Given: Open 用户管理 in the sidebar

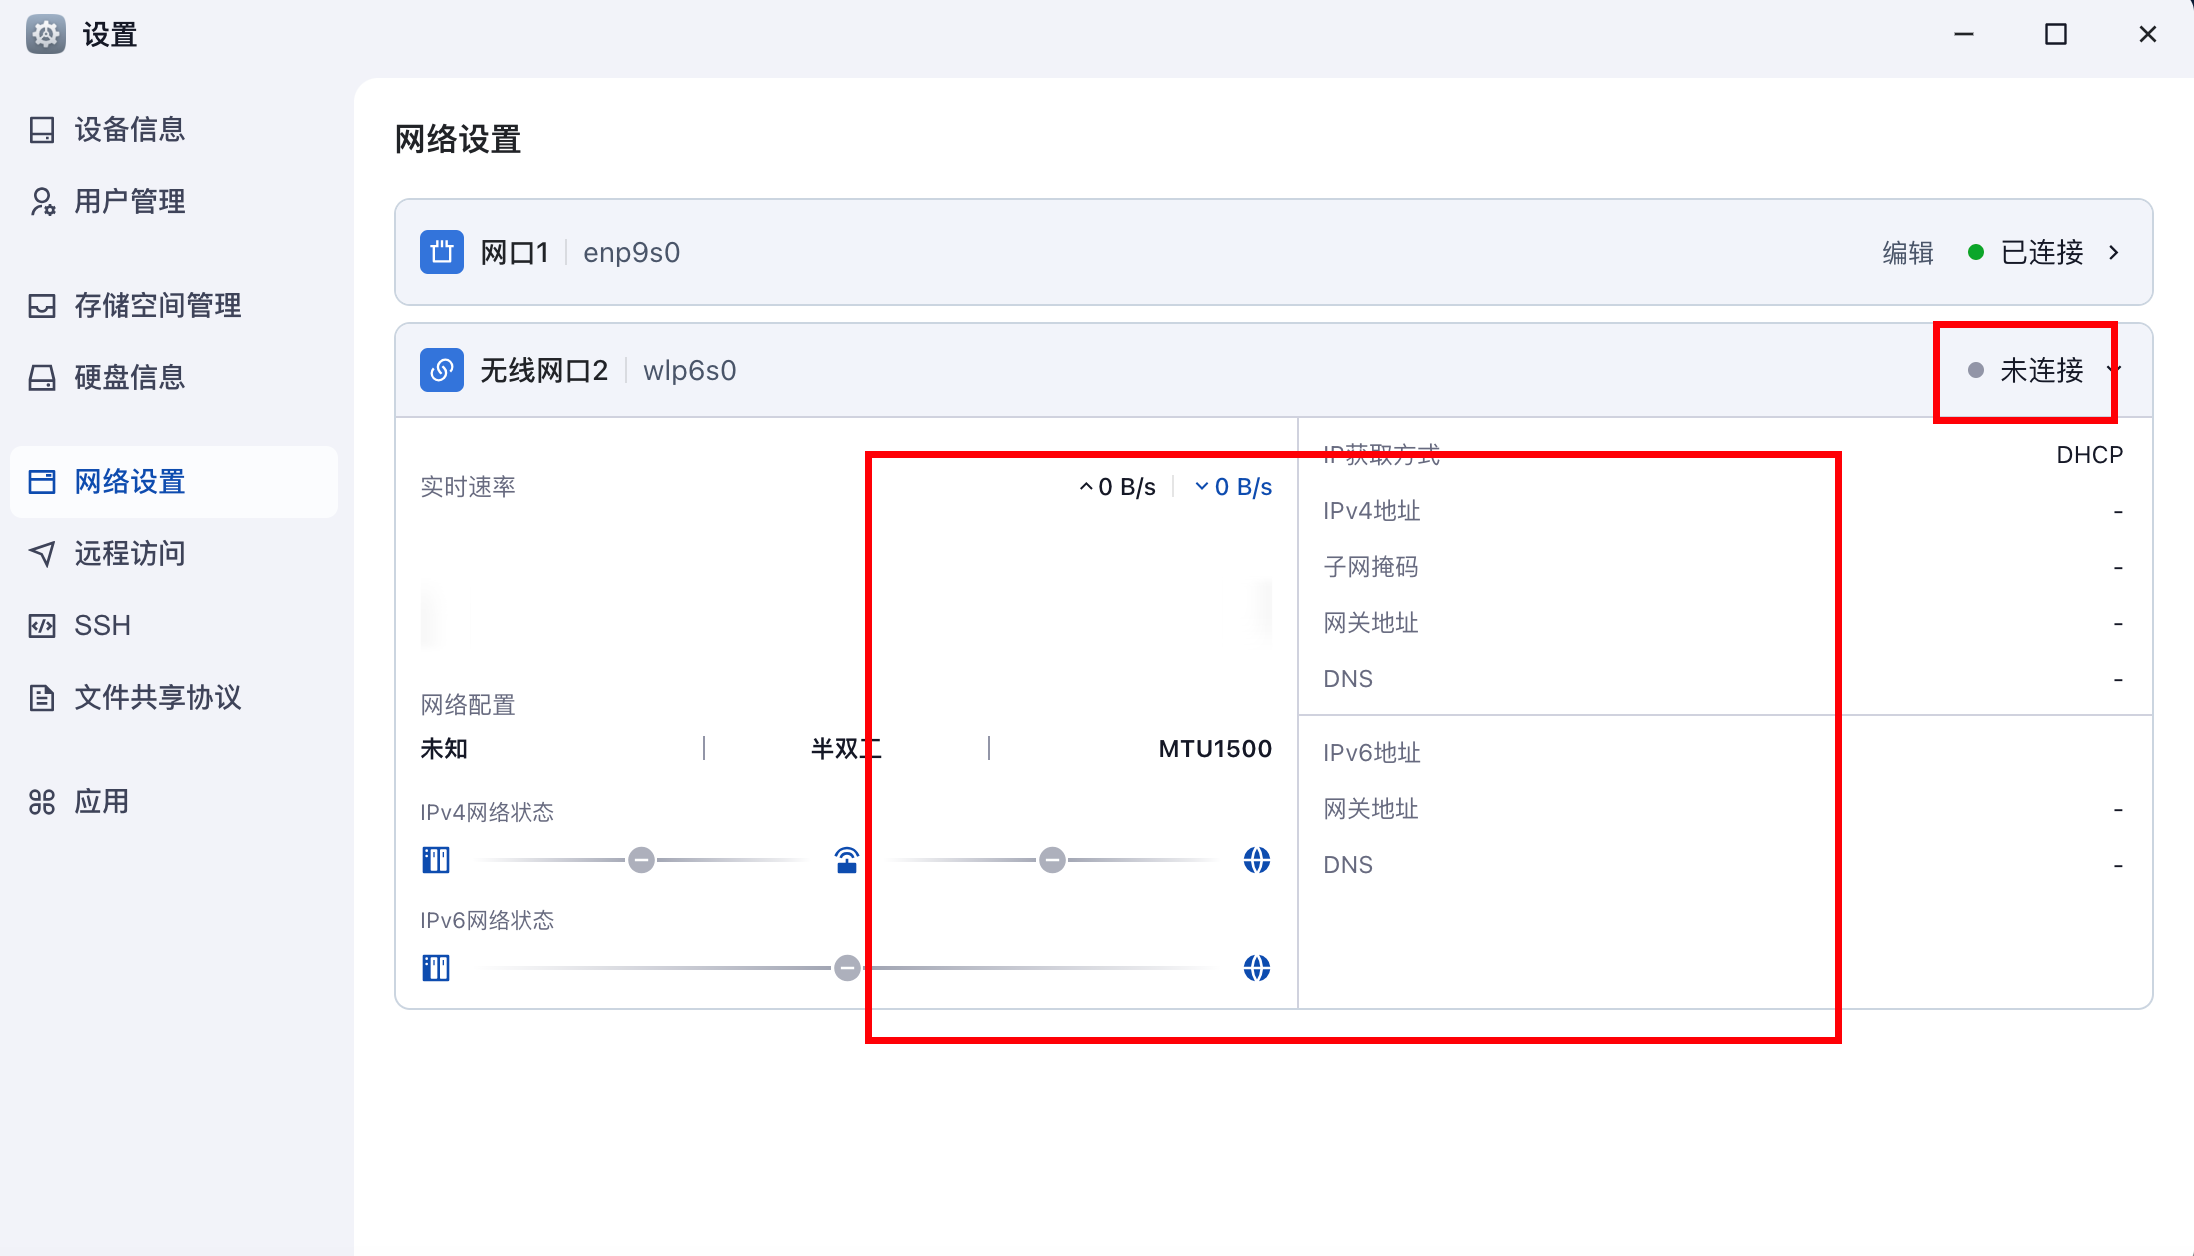Looking at the screenshot, I should tap(173, 202).
